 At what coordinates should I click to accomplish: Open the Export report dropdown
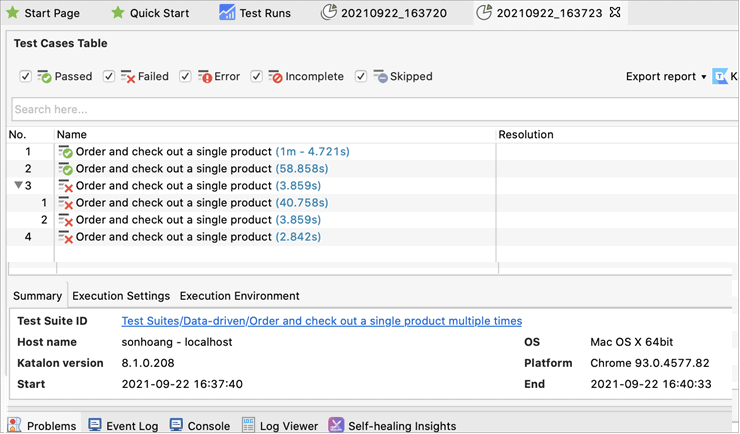tap(666, 76)
